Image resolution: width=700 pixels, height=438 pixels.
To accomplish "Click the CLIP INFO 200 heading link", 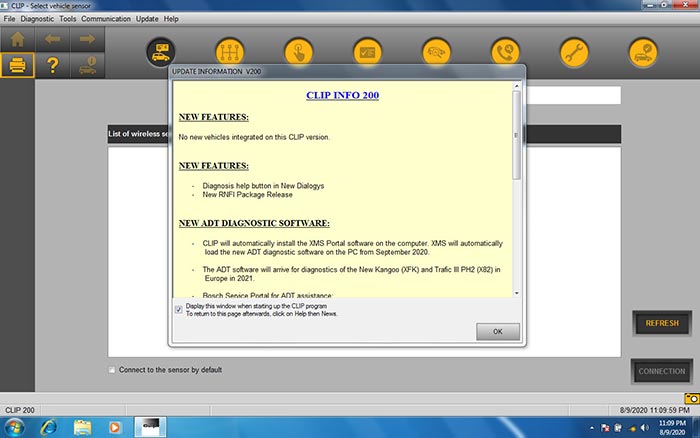I will (x=342, y=95).
